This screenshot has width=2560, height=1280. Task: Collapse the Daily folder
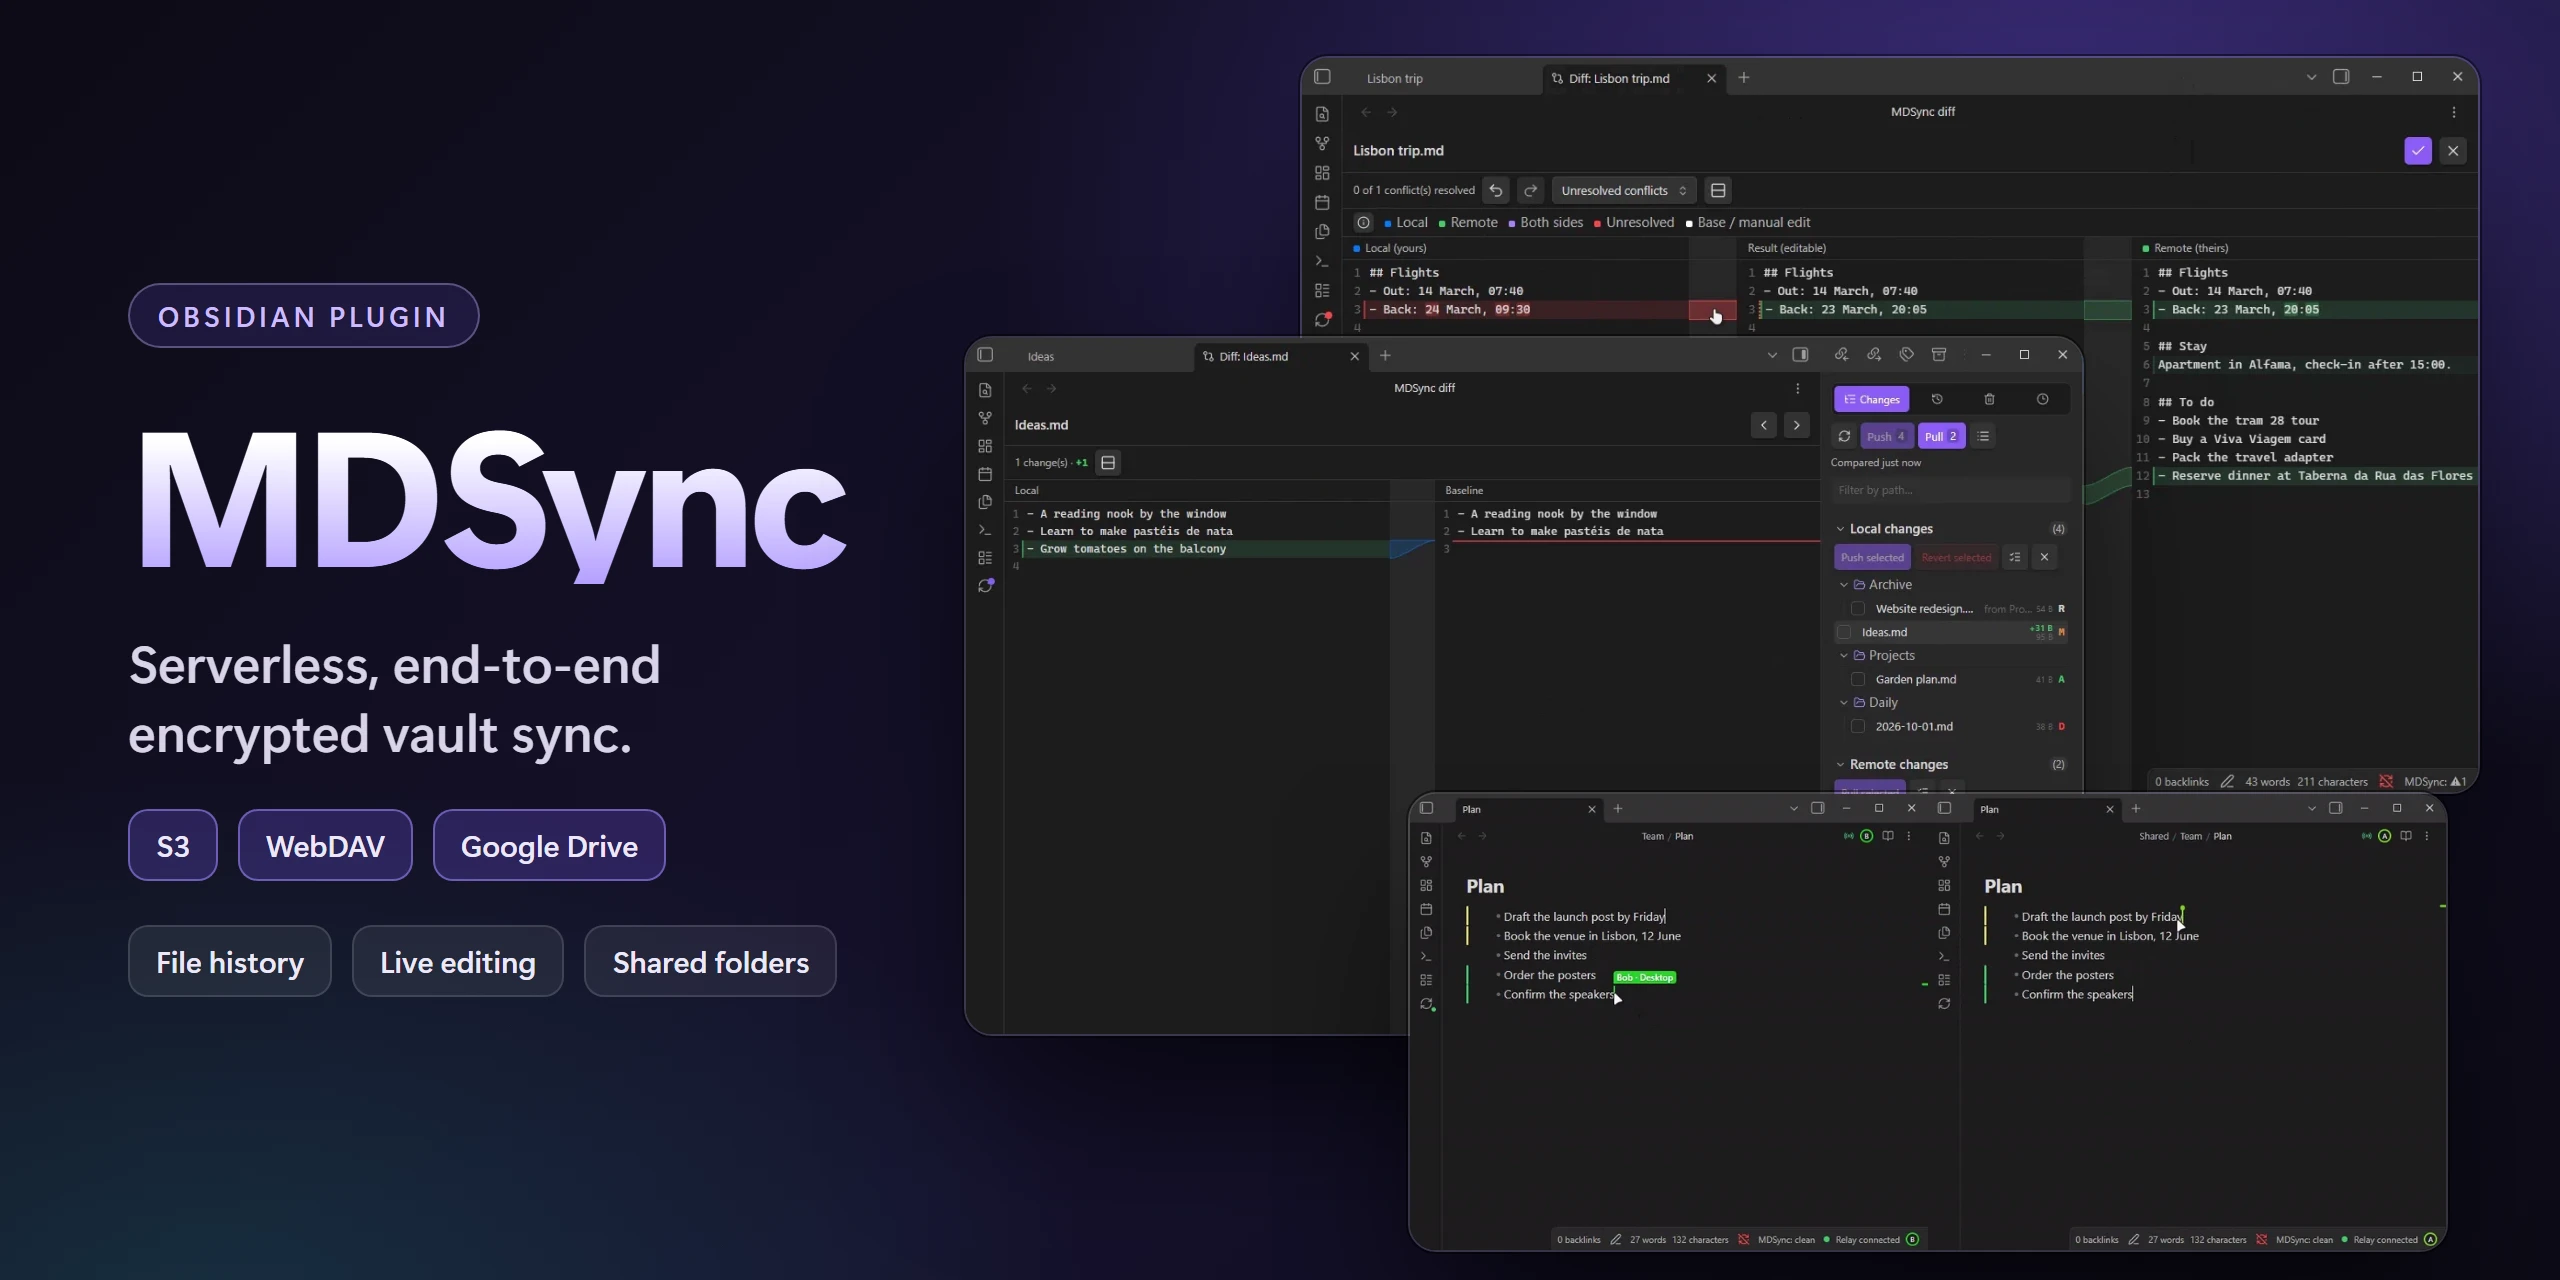(1844, 703)
